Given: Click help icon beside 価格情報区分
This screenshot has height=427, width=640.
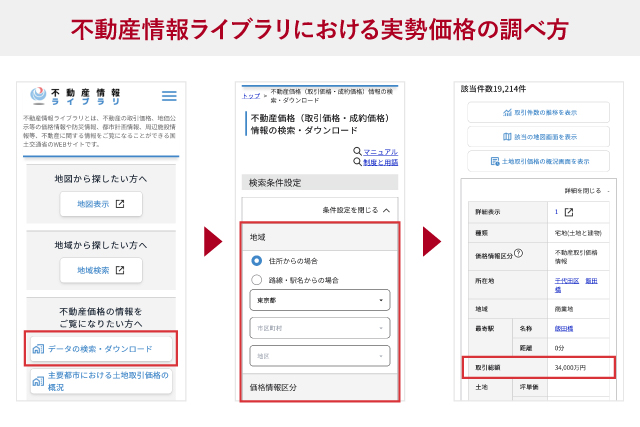Looking at the screenshot, I should tap(518, 253).
